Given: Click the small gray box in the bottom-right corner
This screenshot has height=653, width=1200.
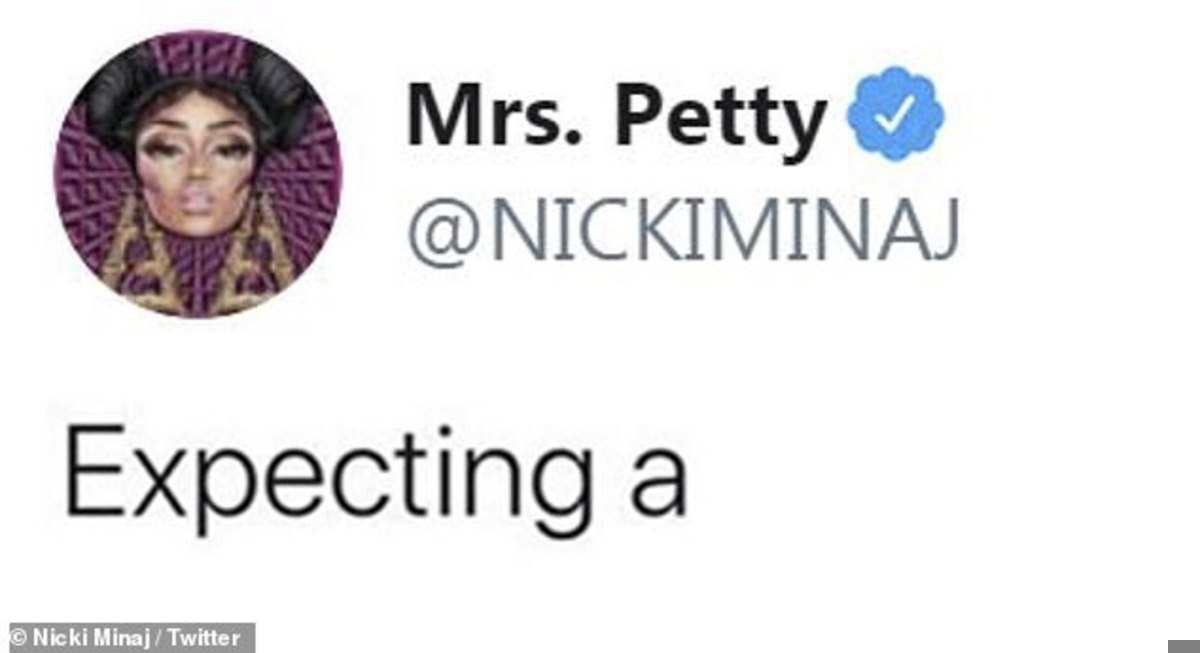Looking at the screenshot, I should pyautogui.click(x=1184, y=645).
